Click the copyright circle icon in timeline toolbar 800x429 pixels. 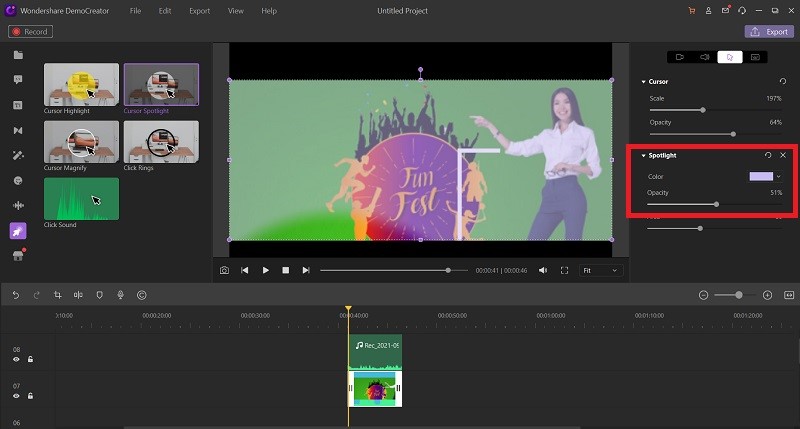tap(142, 295)
